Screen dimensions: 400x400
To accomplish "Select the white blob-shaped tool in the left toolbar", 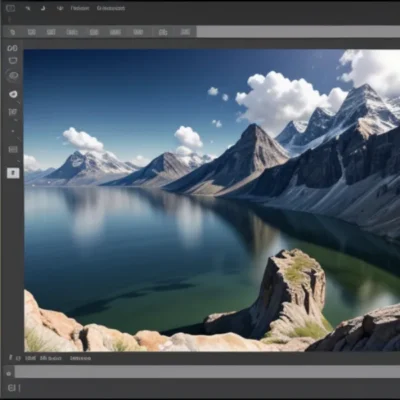I will [x=13, y=94].
